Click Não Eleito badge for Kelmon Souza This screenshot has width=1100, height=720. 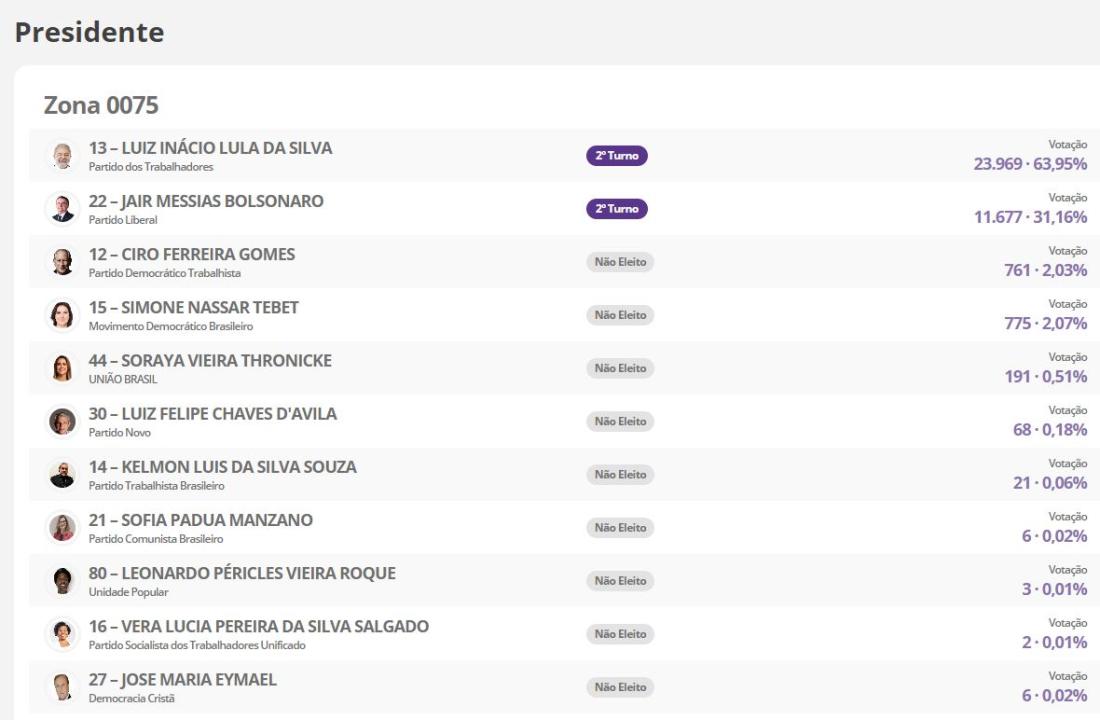click(x=620, y=475)
